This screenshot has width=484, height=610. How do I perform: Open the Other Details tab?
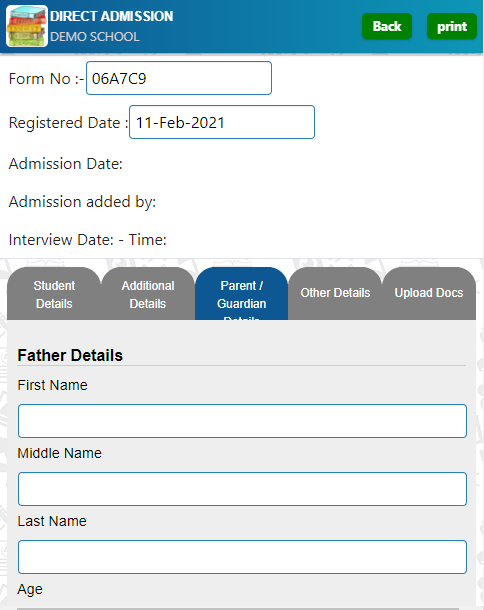(x=335, y=294)
